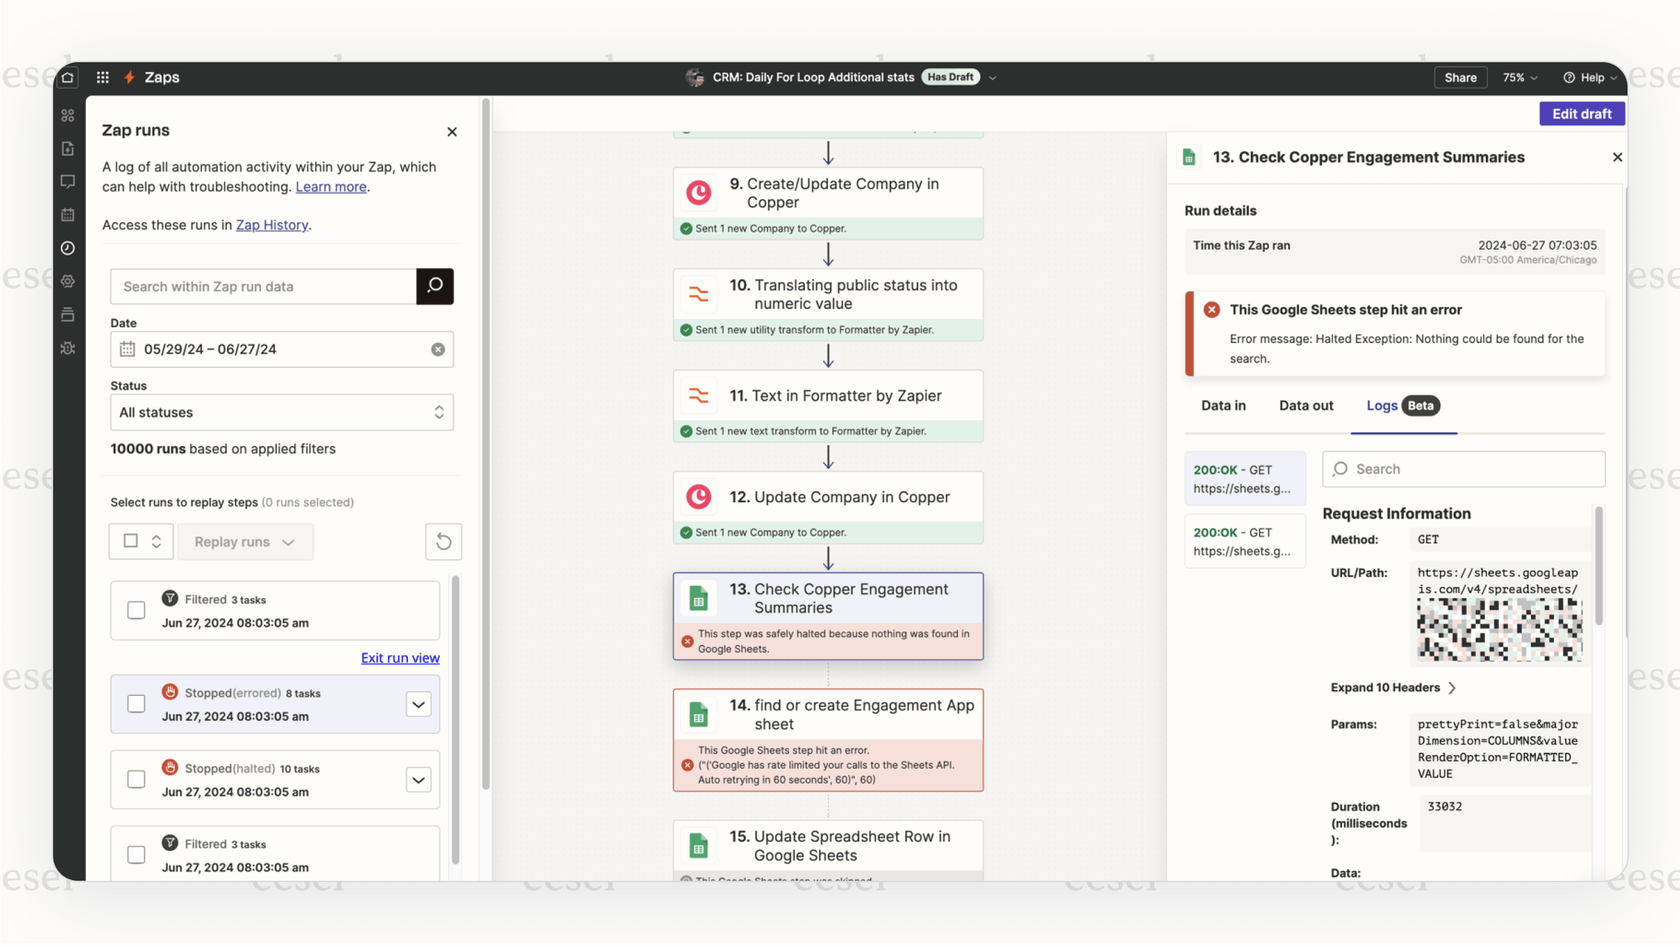
Task: Open the Zap History link
Action: (272, 225)
